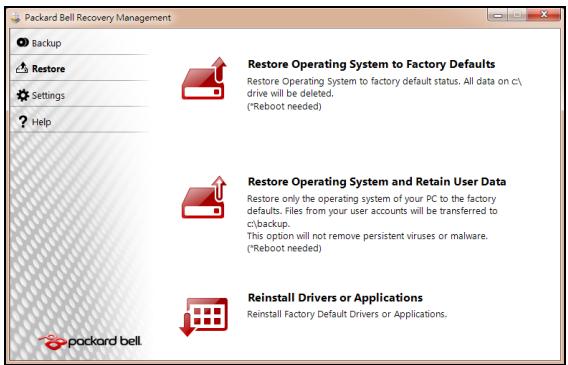Screen dimensions: 568x365
Task: Close the Recovery Management window
Action: click(543, 15)
